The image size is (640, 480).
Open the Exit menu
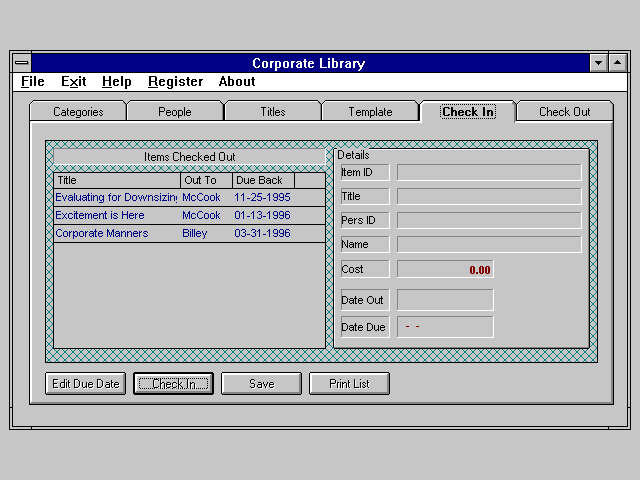pos(73,82)
